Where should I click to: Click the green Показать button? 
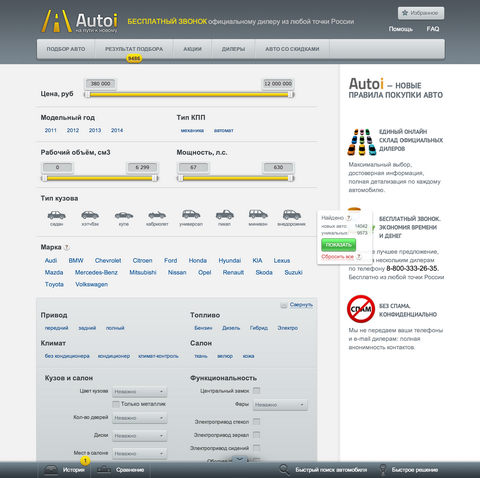click(338, 245)
